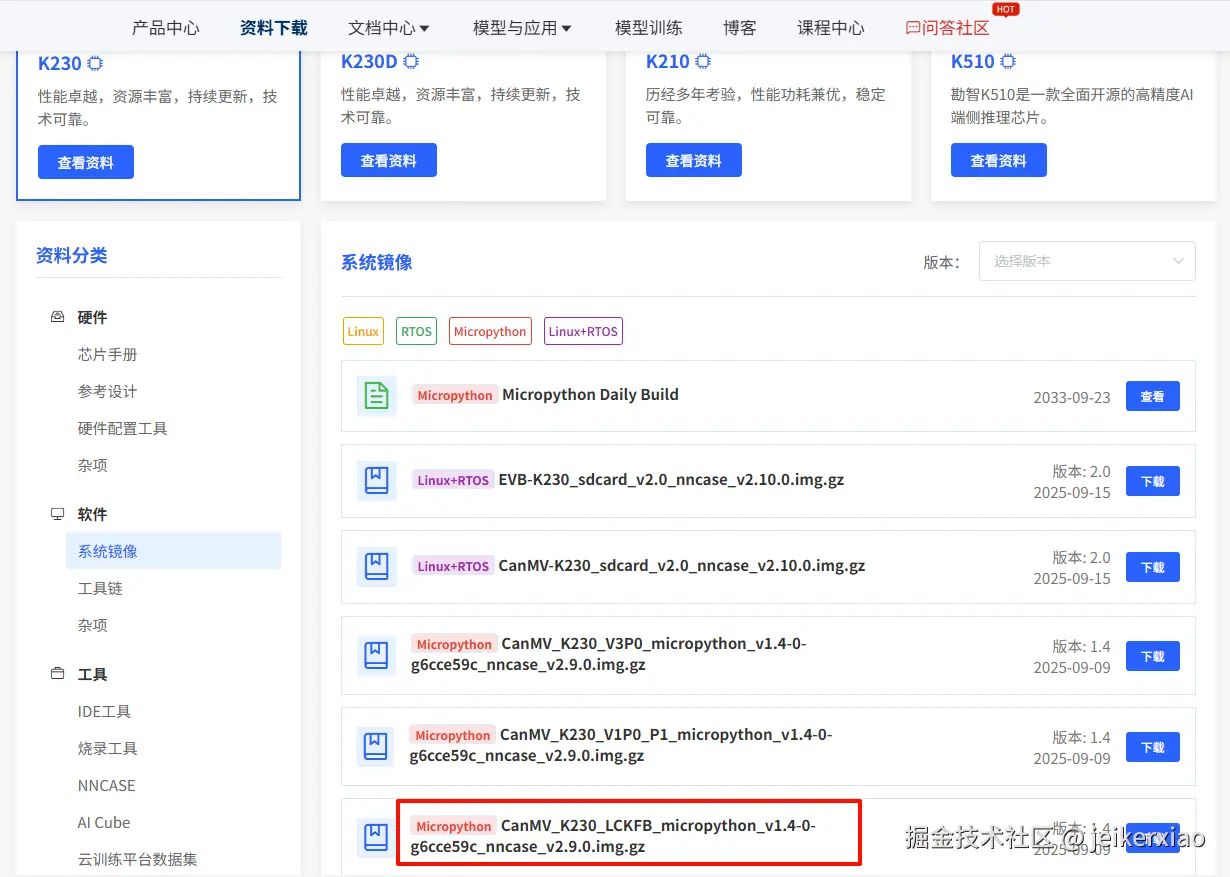Click the CanMV_K230_LCKFB_micropython filename
1230x877 pixels.
coord(613,836)
